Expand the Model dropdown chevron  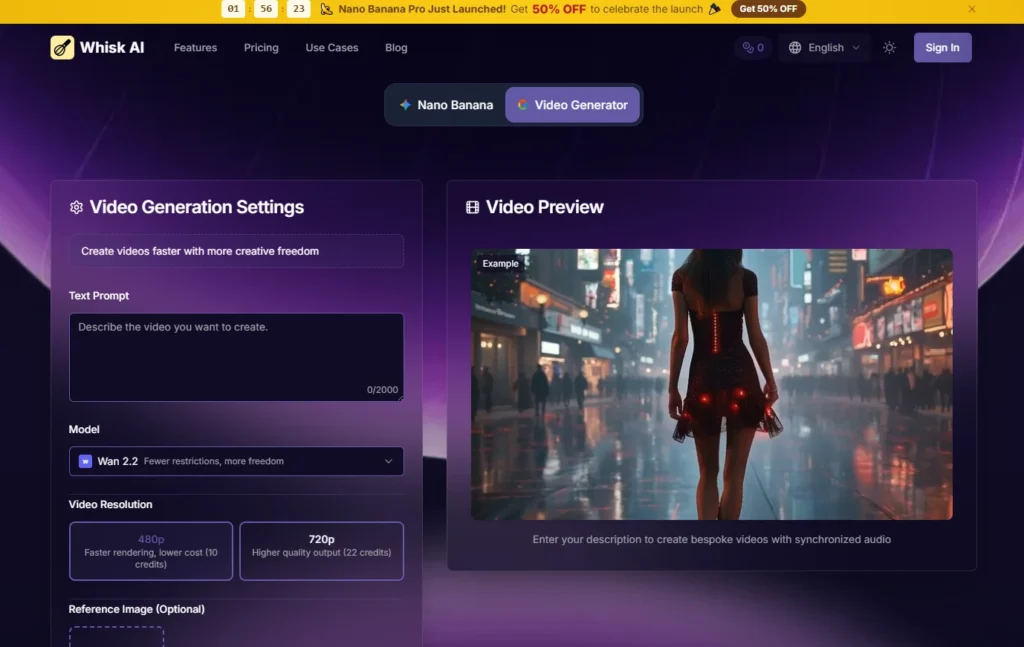point(389,461)
